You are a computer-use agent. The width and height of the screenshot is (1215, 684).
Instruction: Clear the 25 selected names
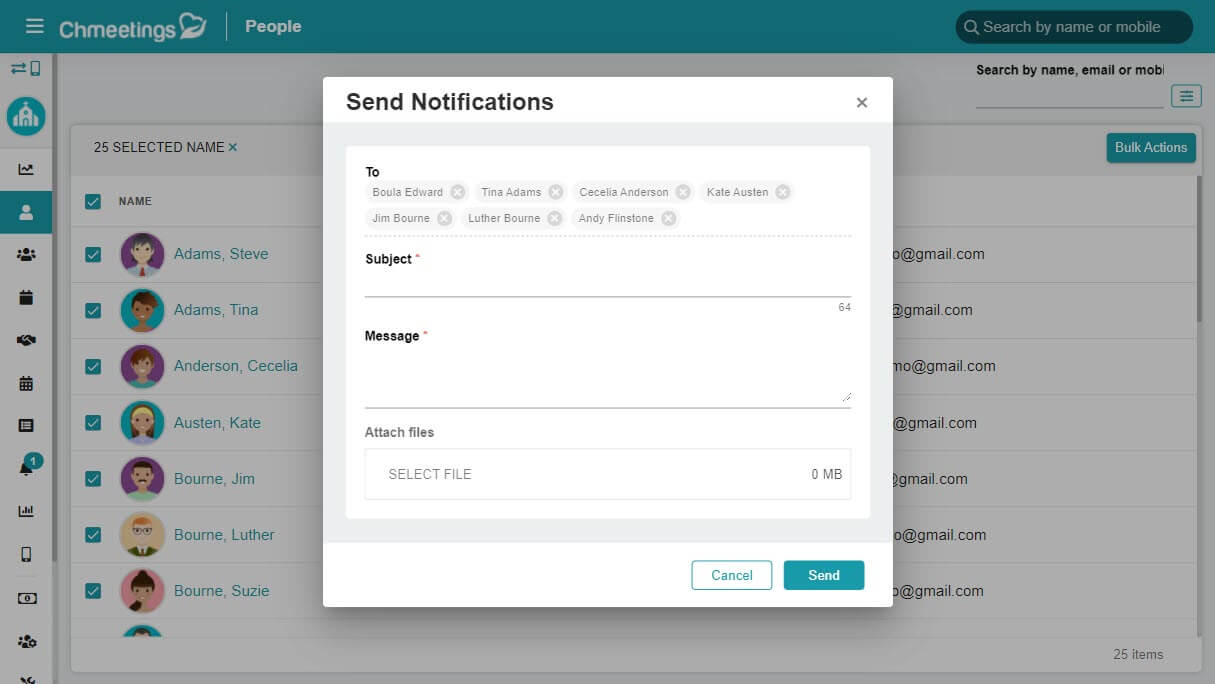233,147
